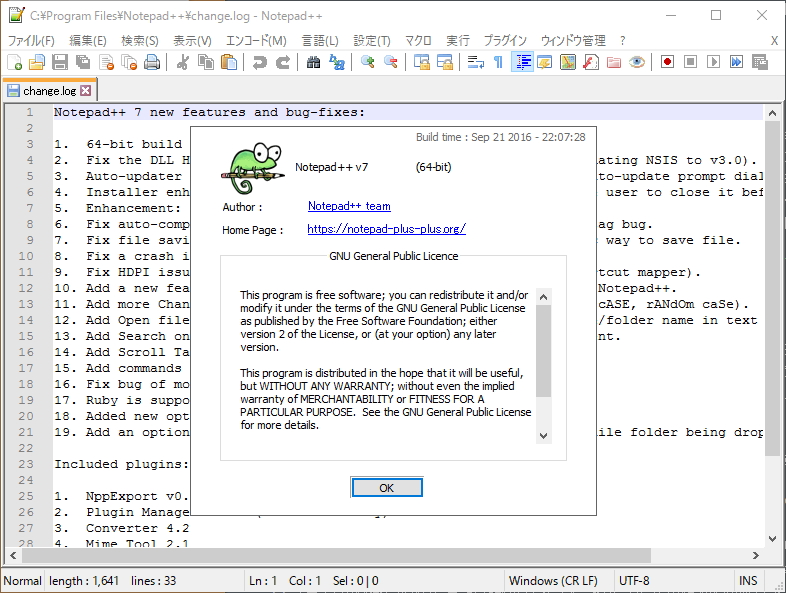Click the Normal file type status field
This screenshot has width=786, height=593.
23,581
